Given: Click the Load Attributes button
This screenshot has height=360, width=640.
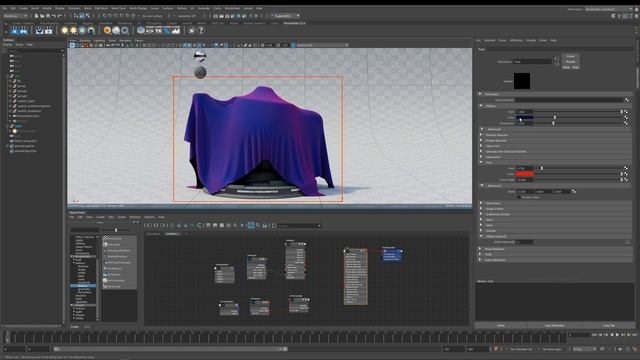Looking at the screenshot, I should point(554,326).
